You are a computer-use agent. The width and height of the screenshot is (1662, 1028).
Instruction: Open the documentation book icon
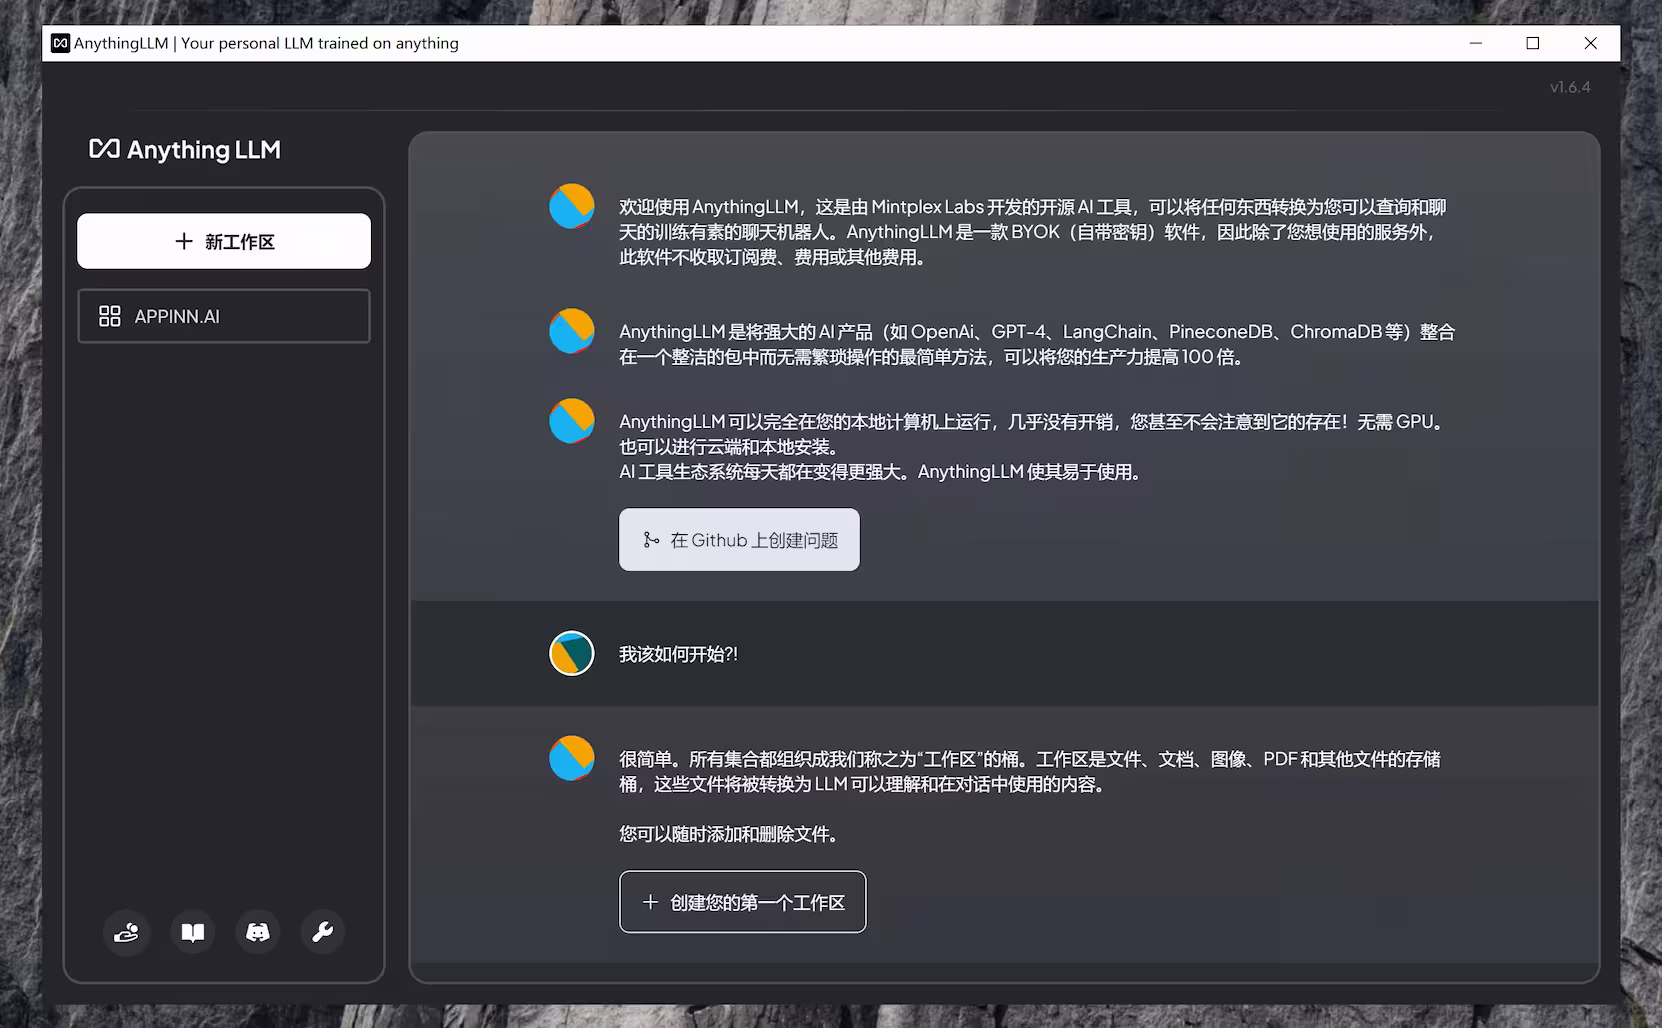click(193, 932)
